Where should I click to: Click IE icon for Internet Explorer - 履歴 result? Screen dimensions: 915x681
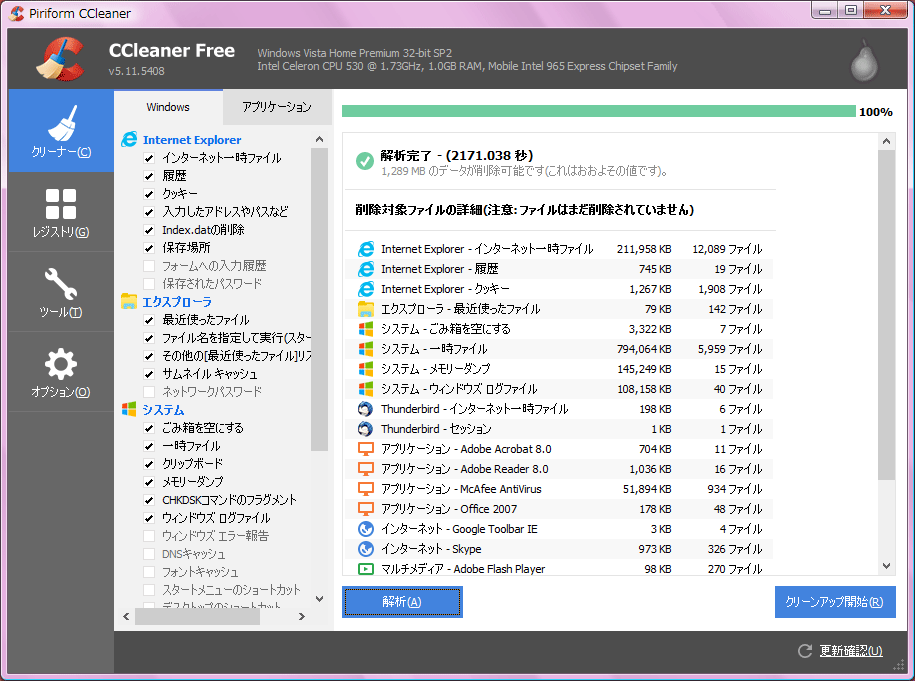(x=366, y=269)
